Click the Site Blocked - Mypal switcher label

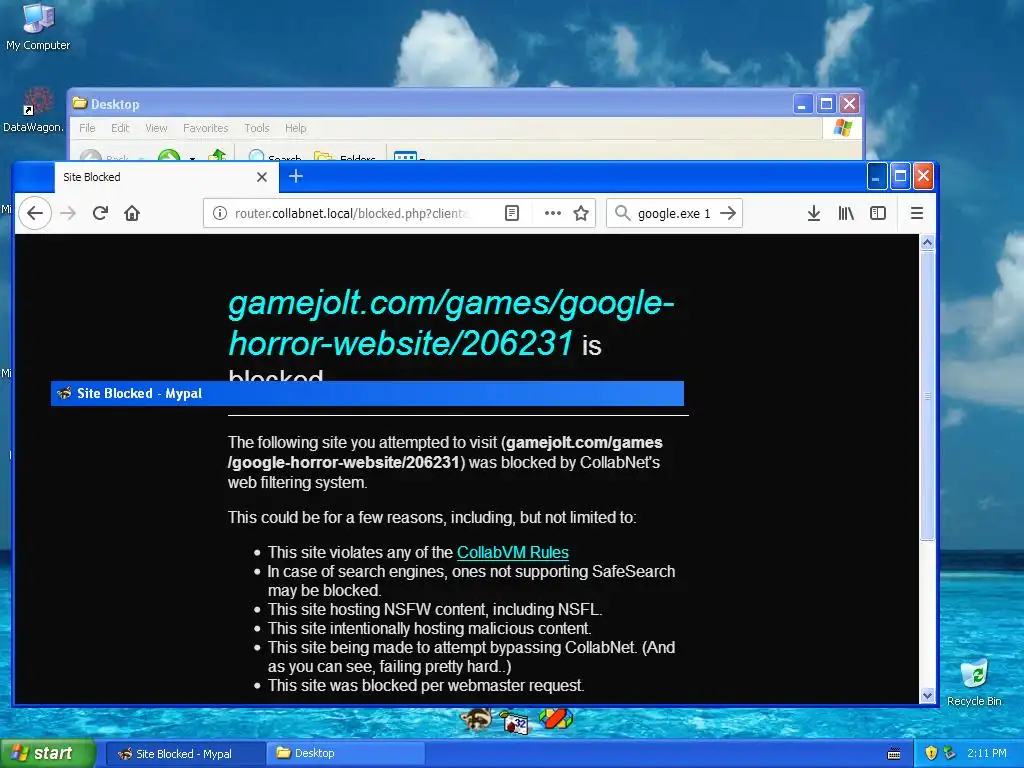[x=139, y=393]
